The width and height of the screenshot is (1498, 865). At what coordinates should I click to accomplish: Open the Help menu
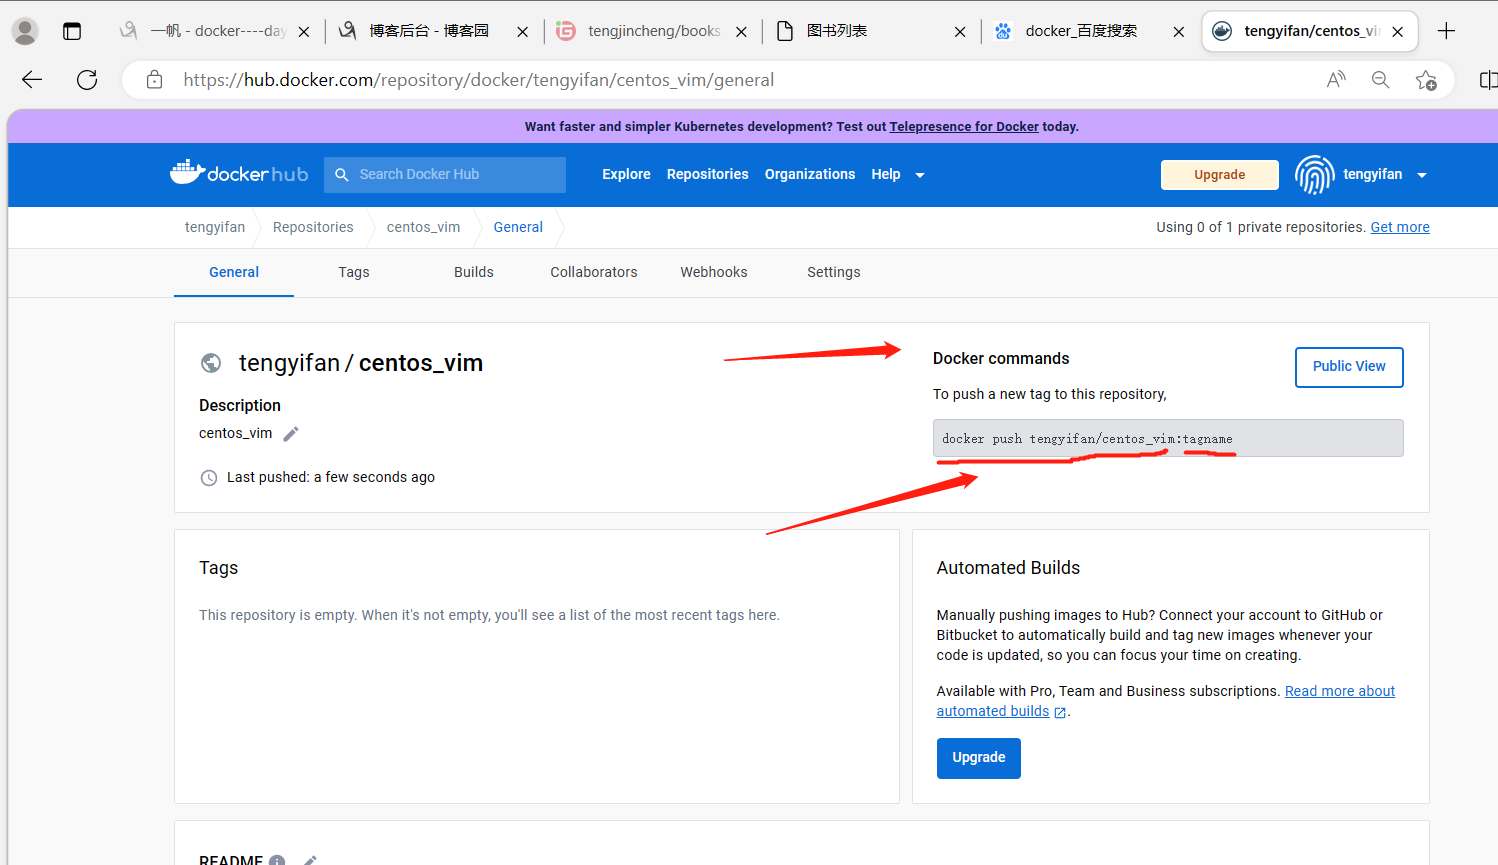pyautogui.click(x=886, y=174)
